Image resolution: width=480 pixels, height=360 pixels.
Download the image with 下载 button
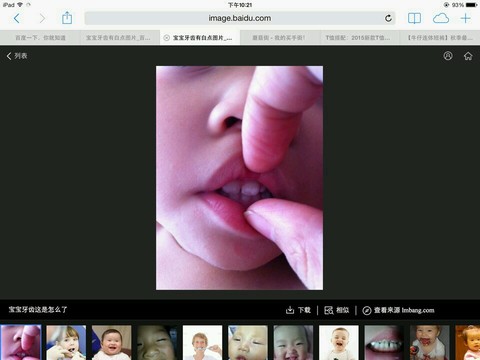pos(298,310)
